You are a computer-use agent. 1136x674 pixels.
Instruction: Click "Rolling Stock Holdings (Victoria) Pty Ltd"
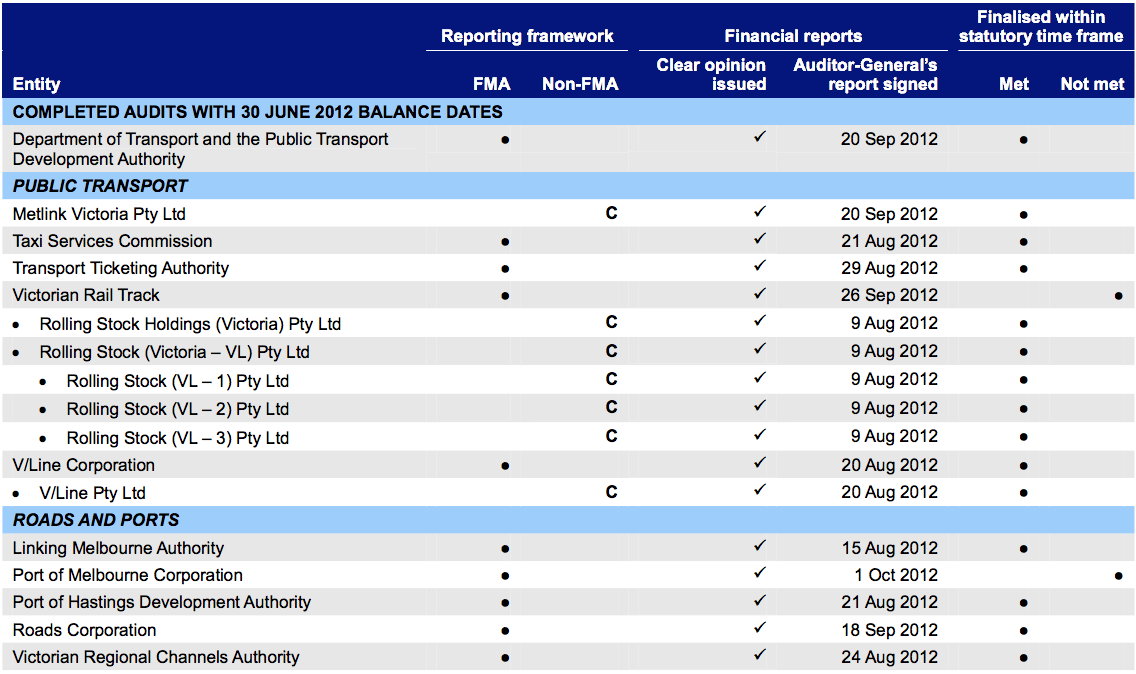coord(190,324)
